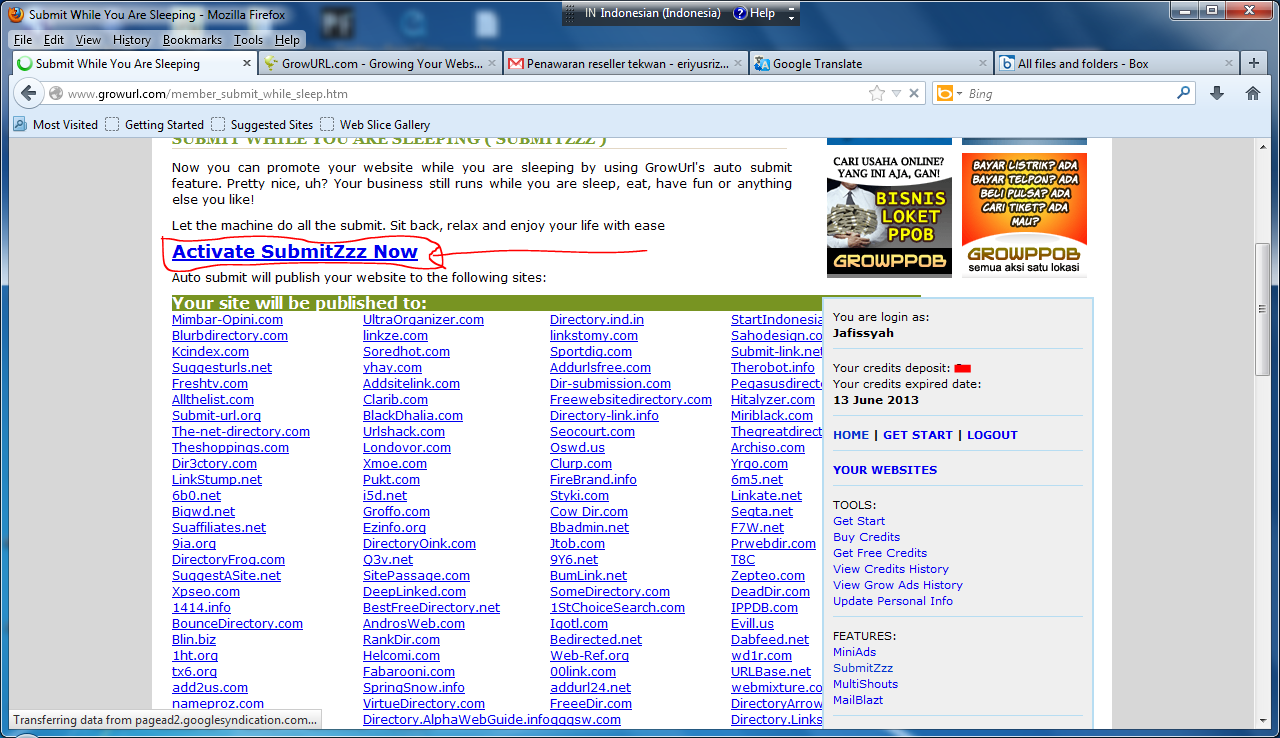Click the search magnifier icon
Screen dimensions: 1280x738
point(1184,93)
